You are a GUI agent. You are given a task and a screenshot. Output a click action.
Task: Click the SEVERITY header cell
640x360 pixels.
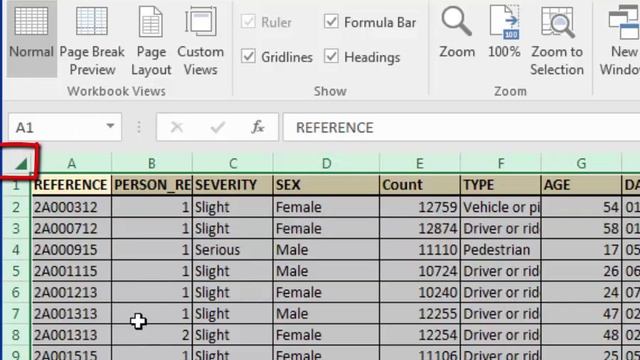233,185
